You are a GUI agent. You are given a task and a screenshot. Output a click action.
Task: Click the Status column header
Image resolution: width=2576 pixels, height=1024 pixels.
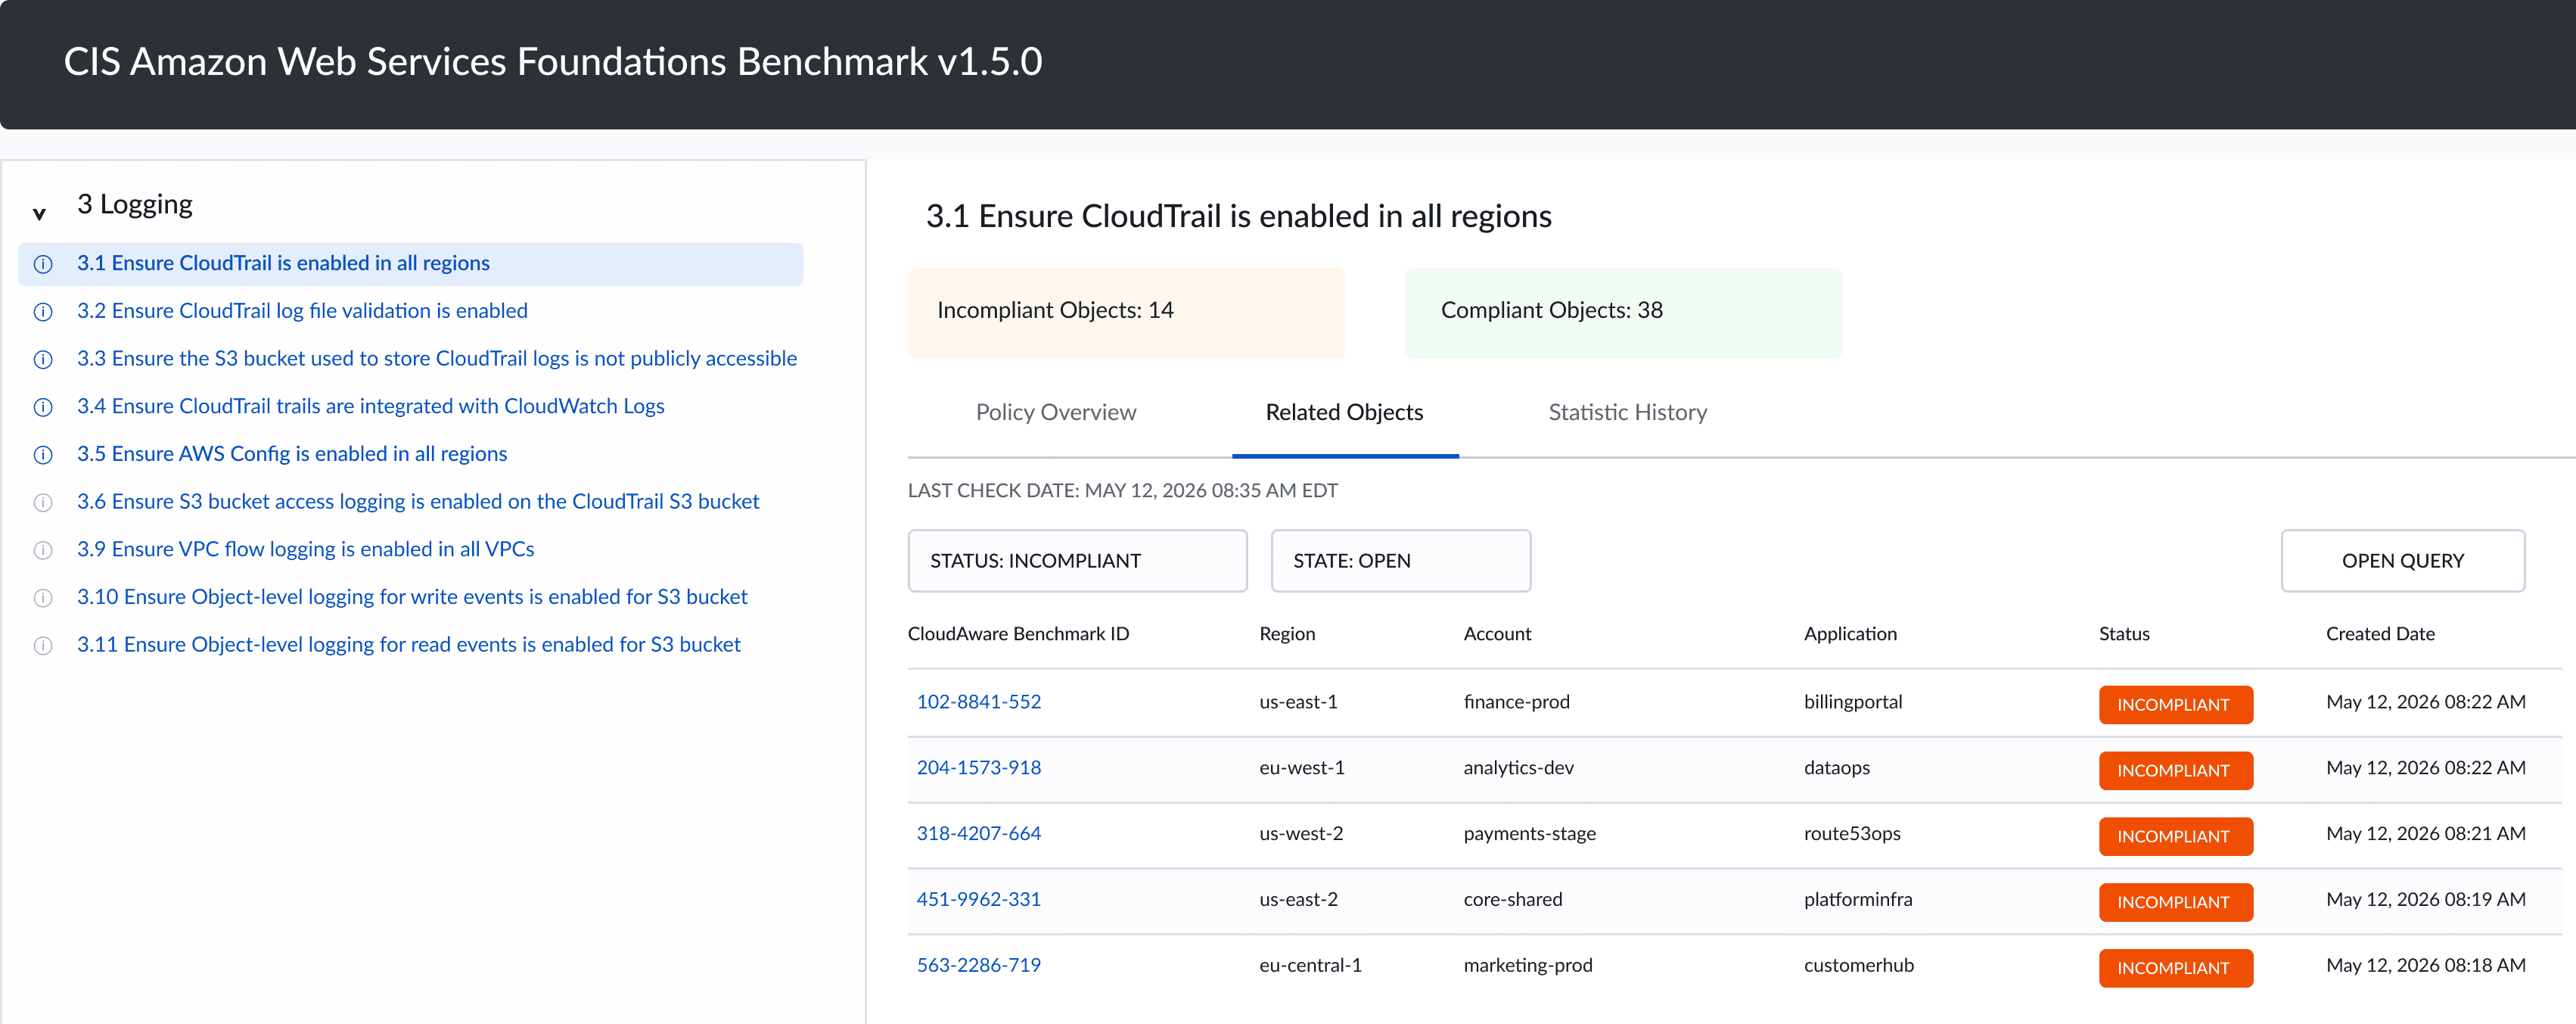[x=2123, y=634]
